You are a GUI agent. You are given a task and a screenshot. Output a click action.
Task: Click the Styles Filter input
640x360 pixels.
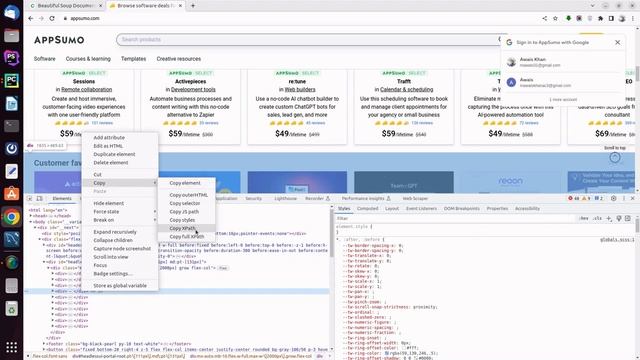pos(455,218)
